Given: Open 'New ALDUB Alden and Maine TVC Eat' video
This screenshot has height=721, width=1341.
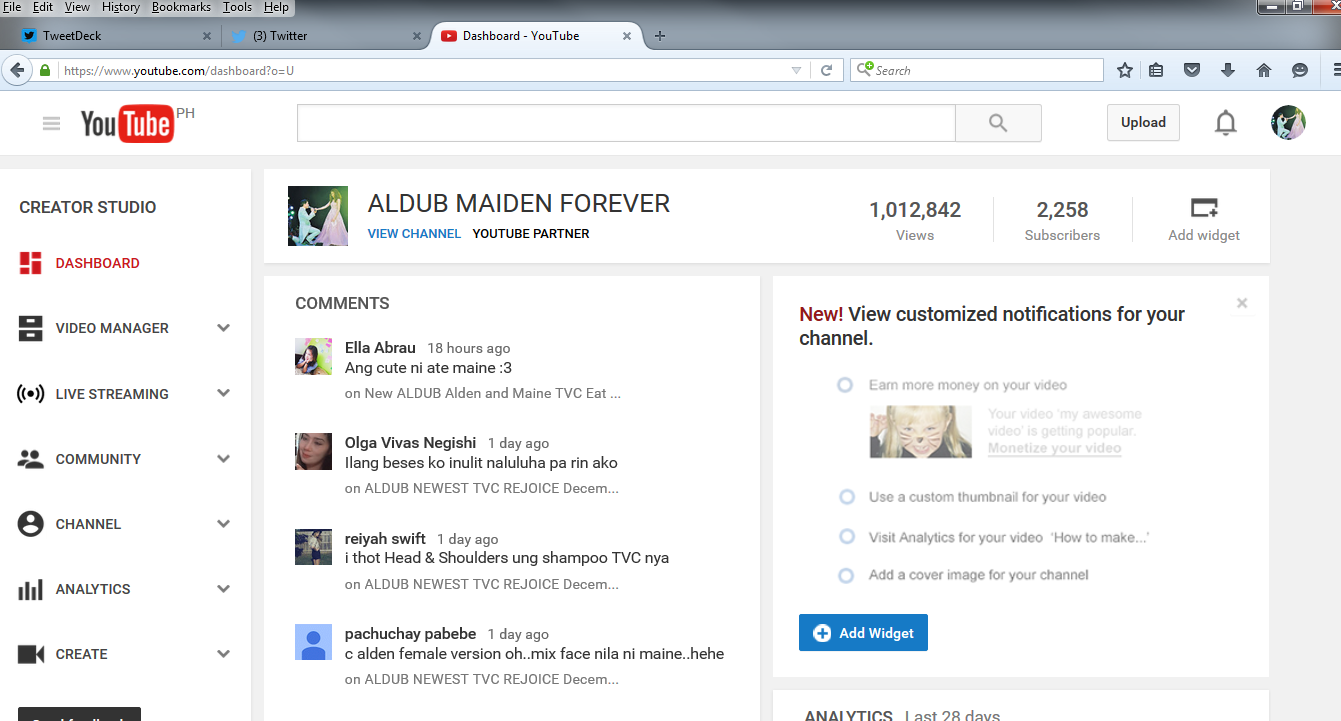Looking at the screenshot, I should (x=493, y=393).
